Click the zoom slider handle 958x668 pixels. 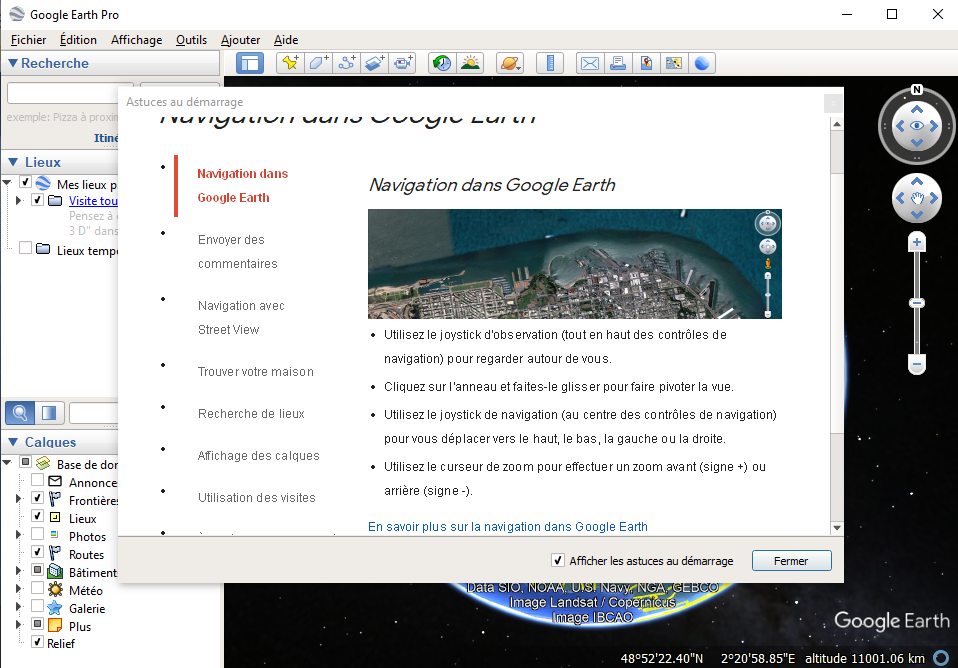point(916,303)
